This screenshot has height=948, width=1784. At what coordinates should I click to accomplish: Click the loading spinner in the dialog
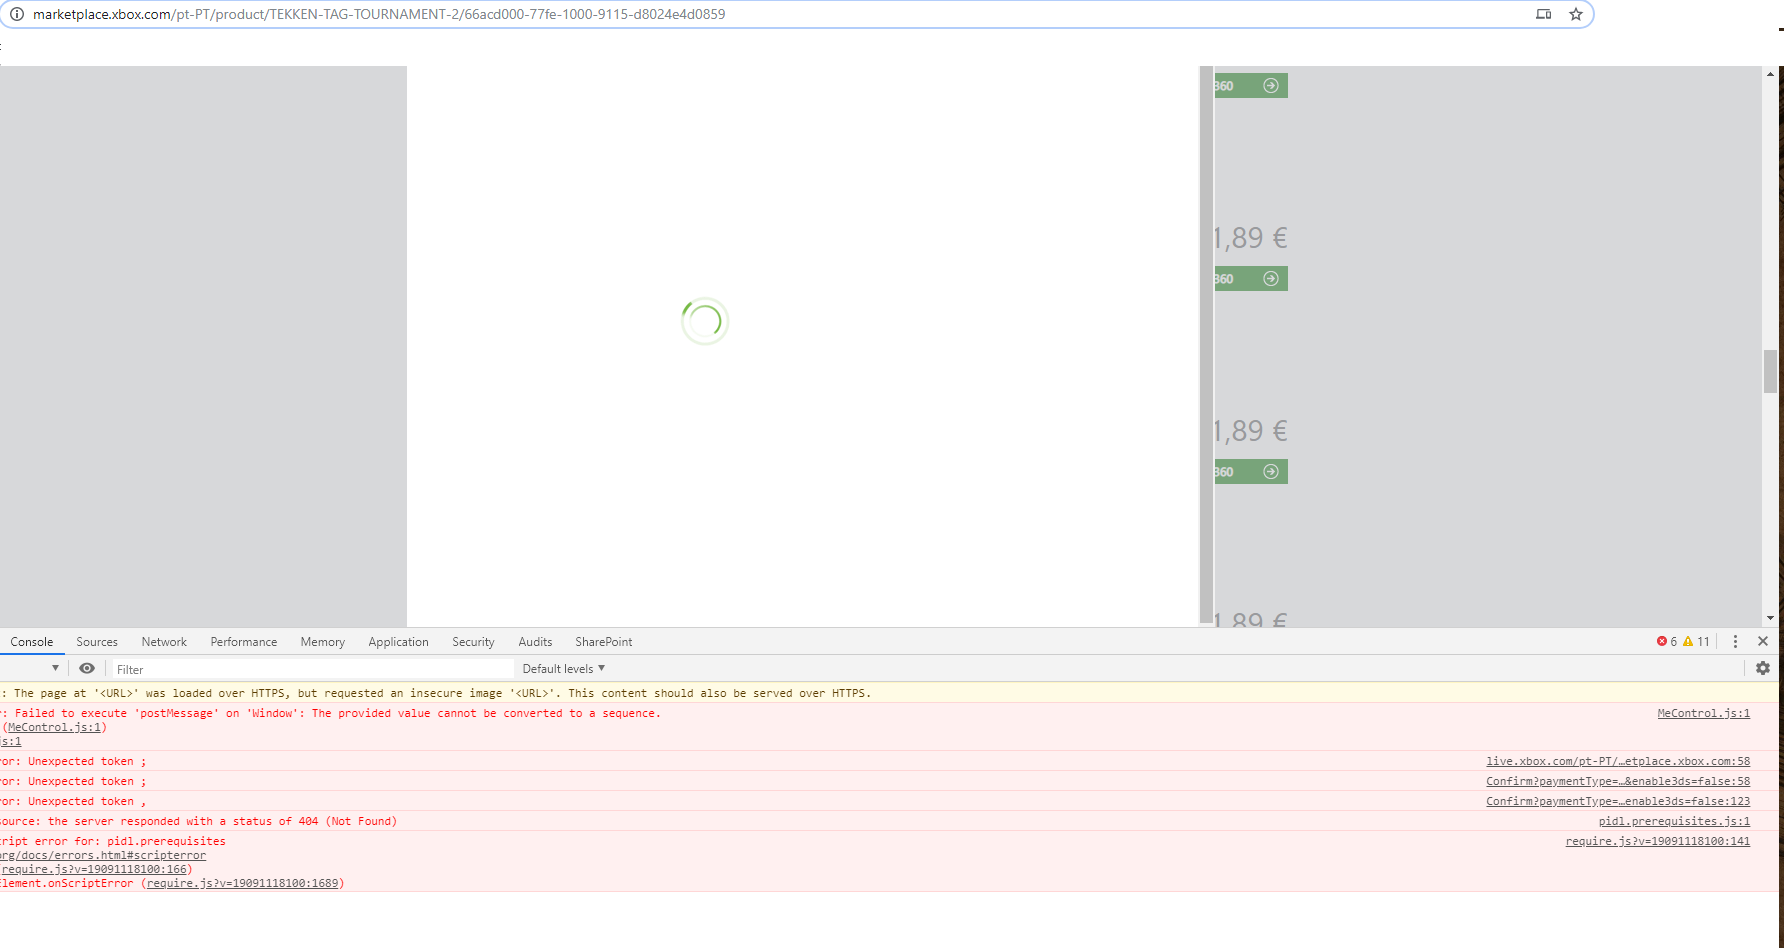point(705,321)
